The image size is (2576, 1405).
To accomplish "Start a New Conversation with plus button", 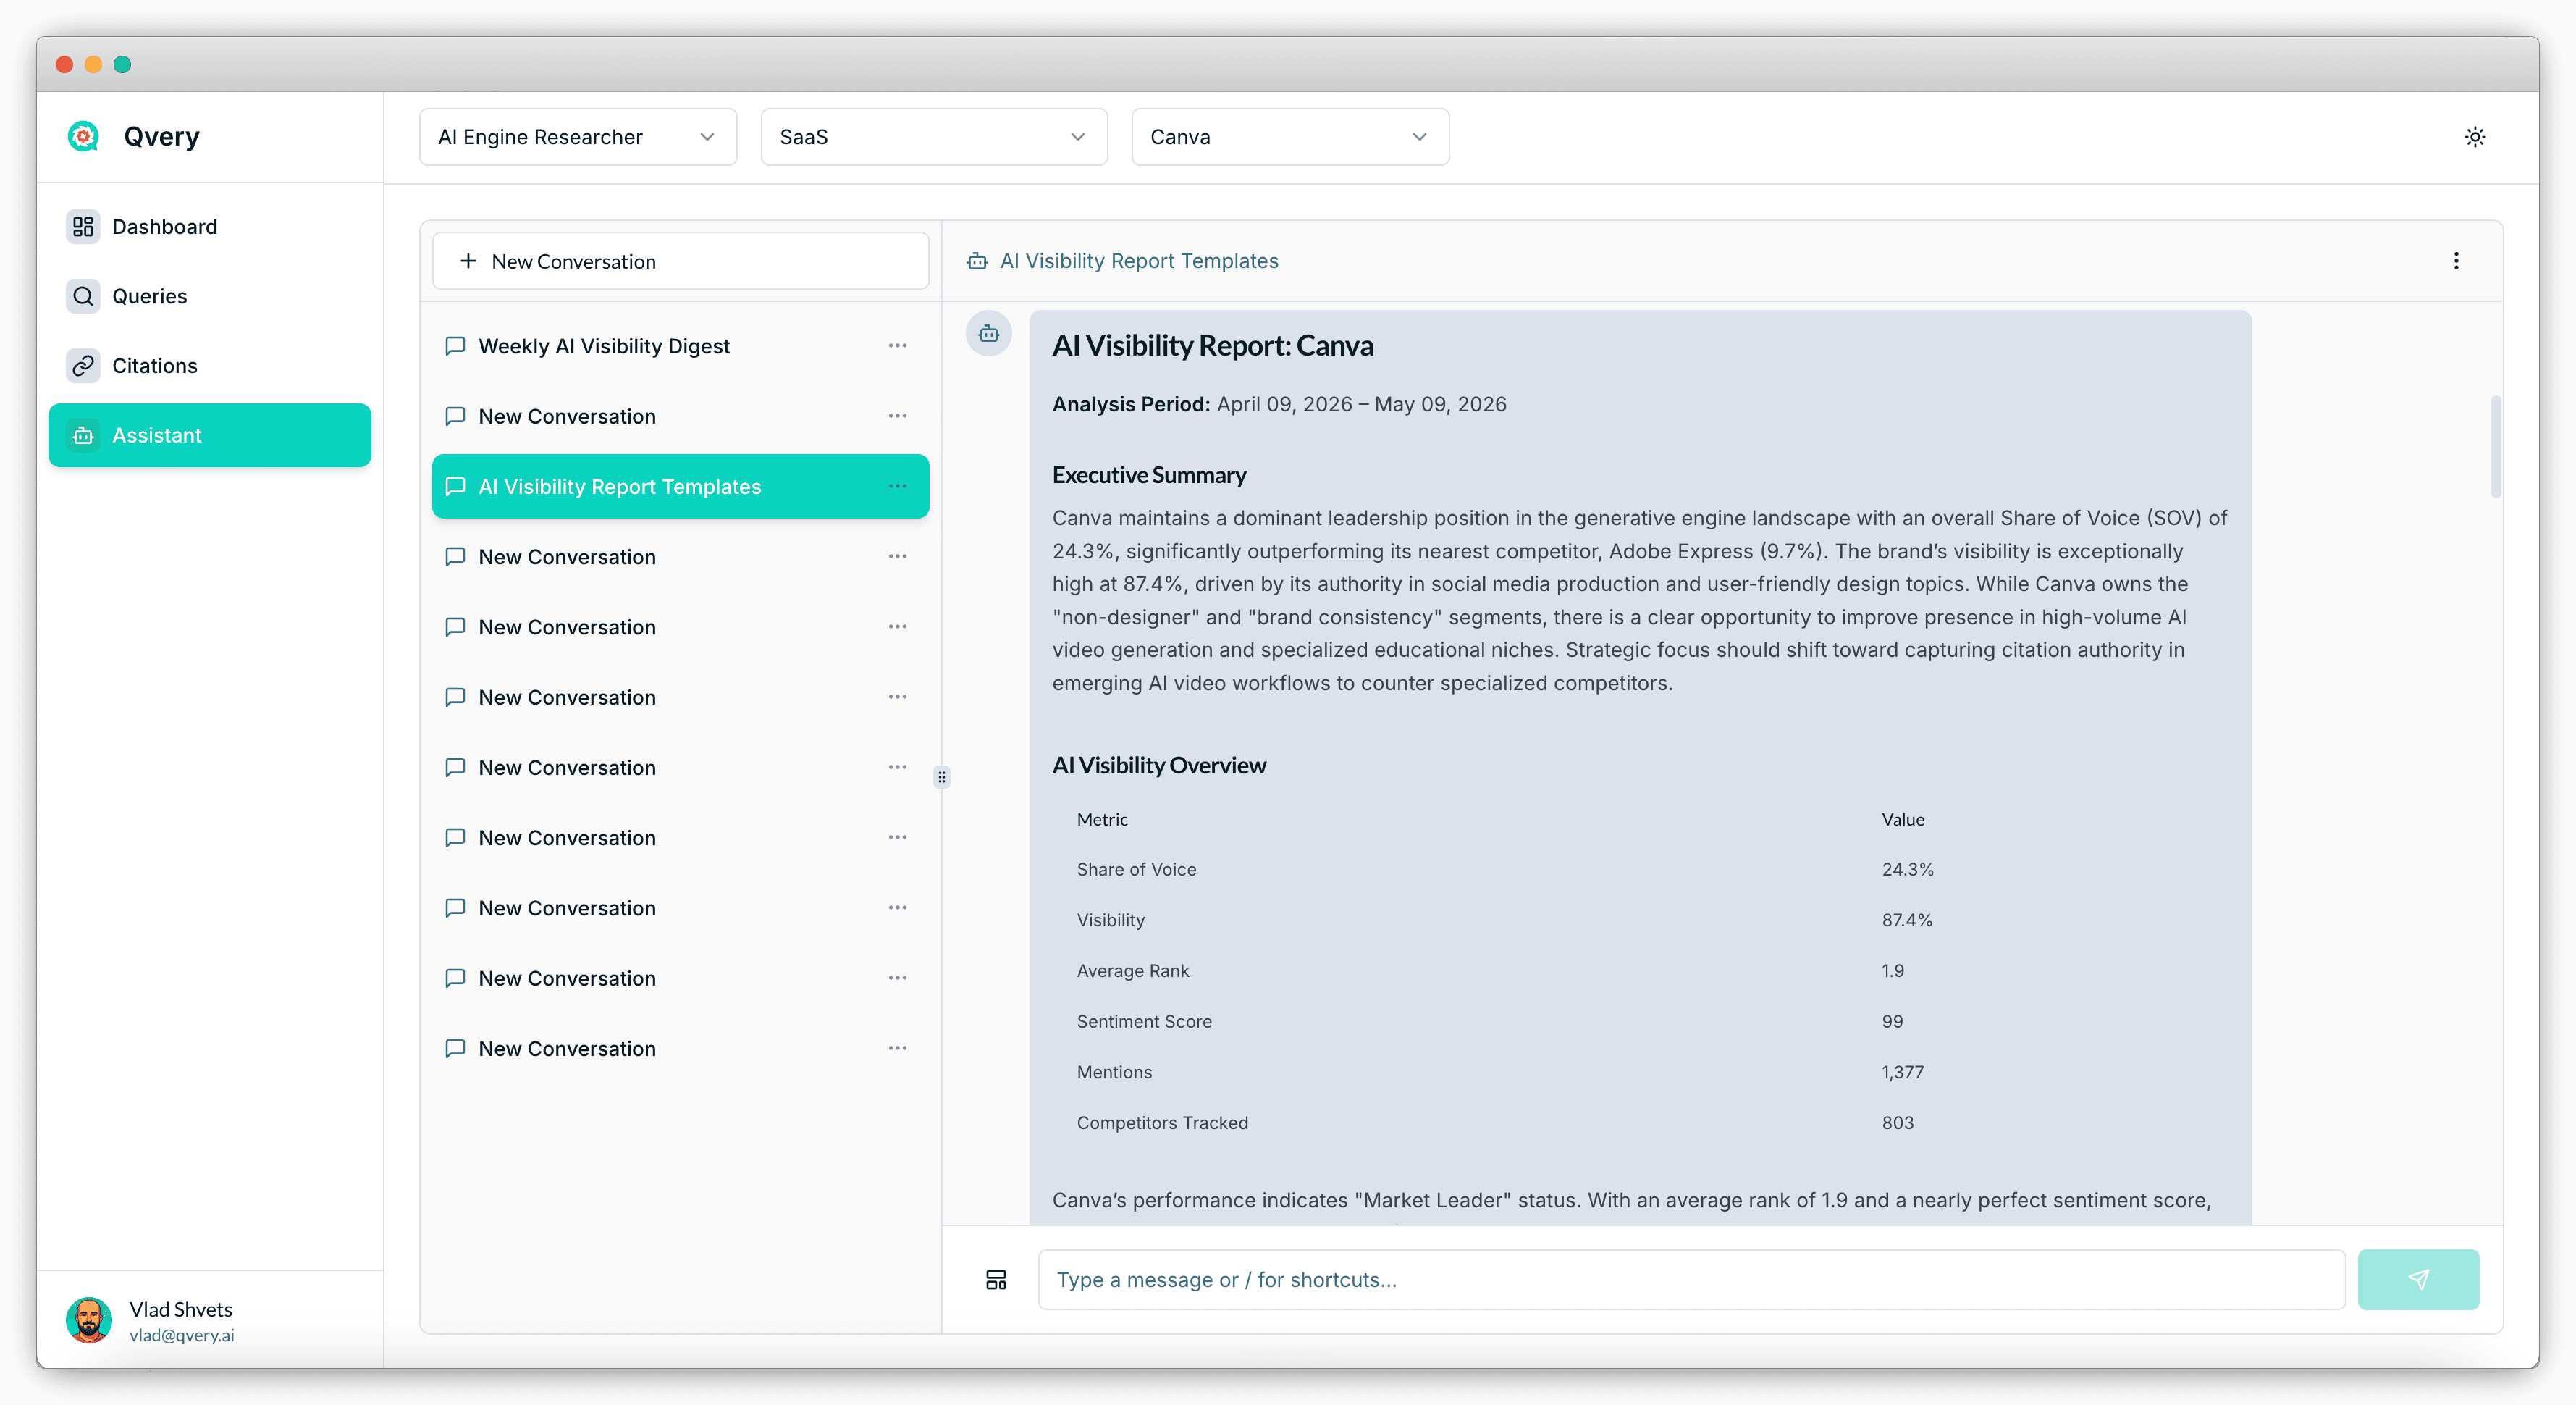I will 680,261.
